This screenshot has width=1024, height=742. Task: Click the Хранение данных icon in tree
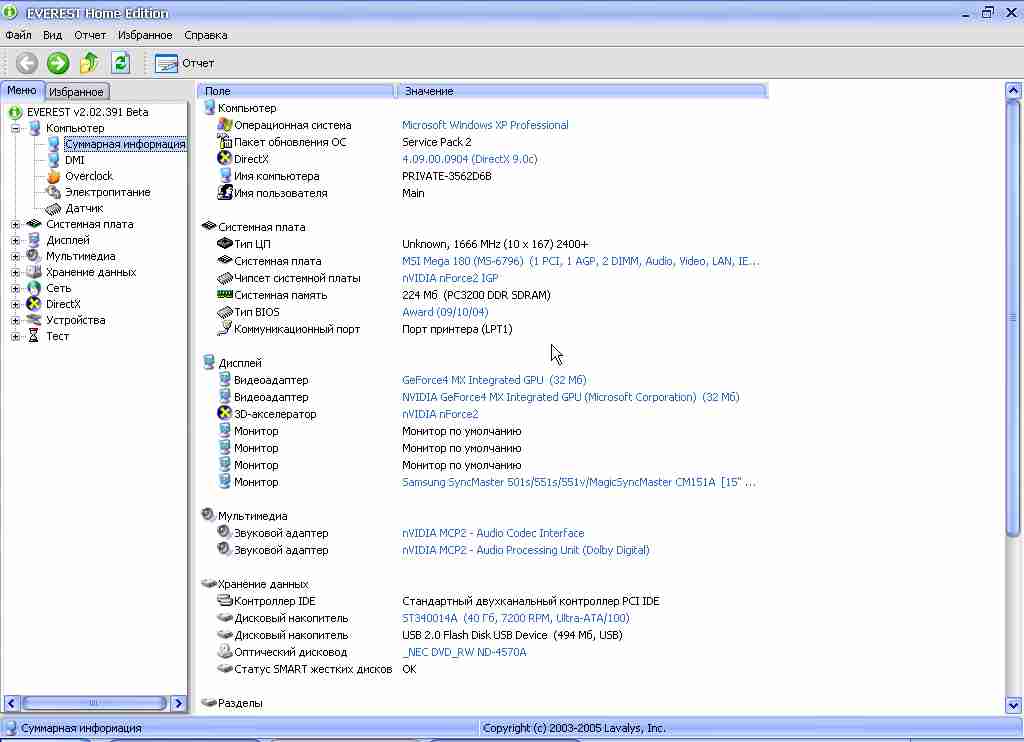(34, 272)
